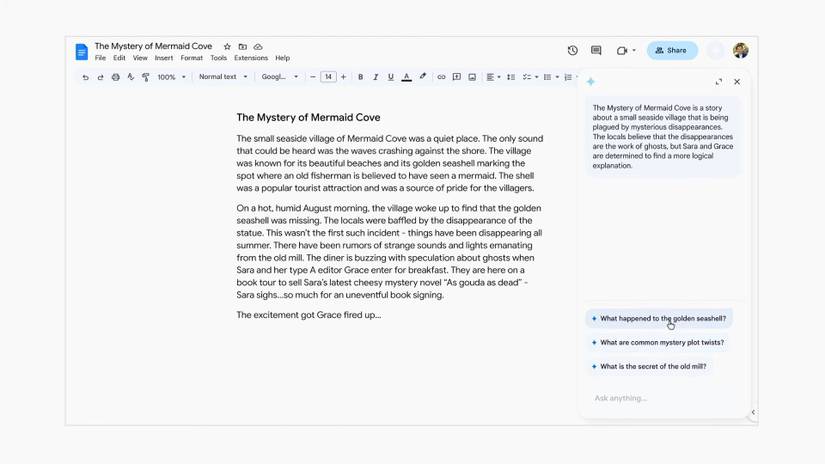
Task: Insert an image from toolbar
Action: (x=472, y=77)
